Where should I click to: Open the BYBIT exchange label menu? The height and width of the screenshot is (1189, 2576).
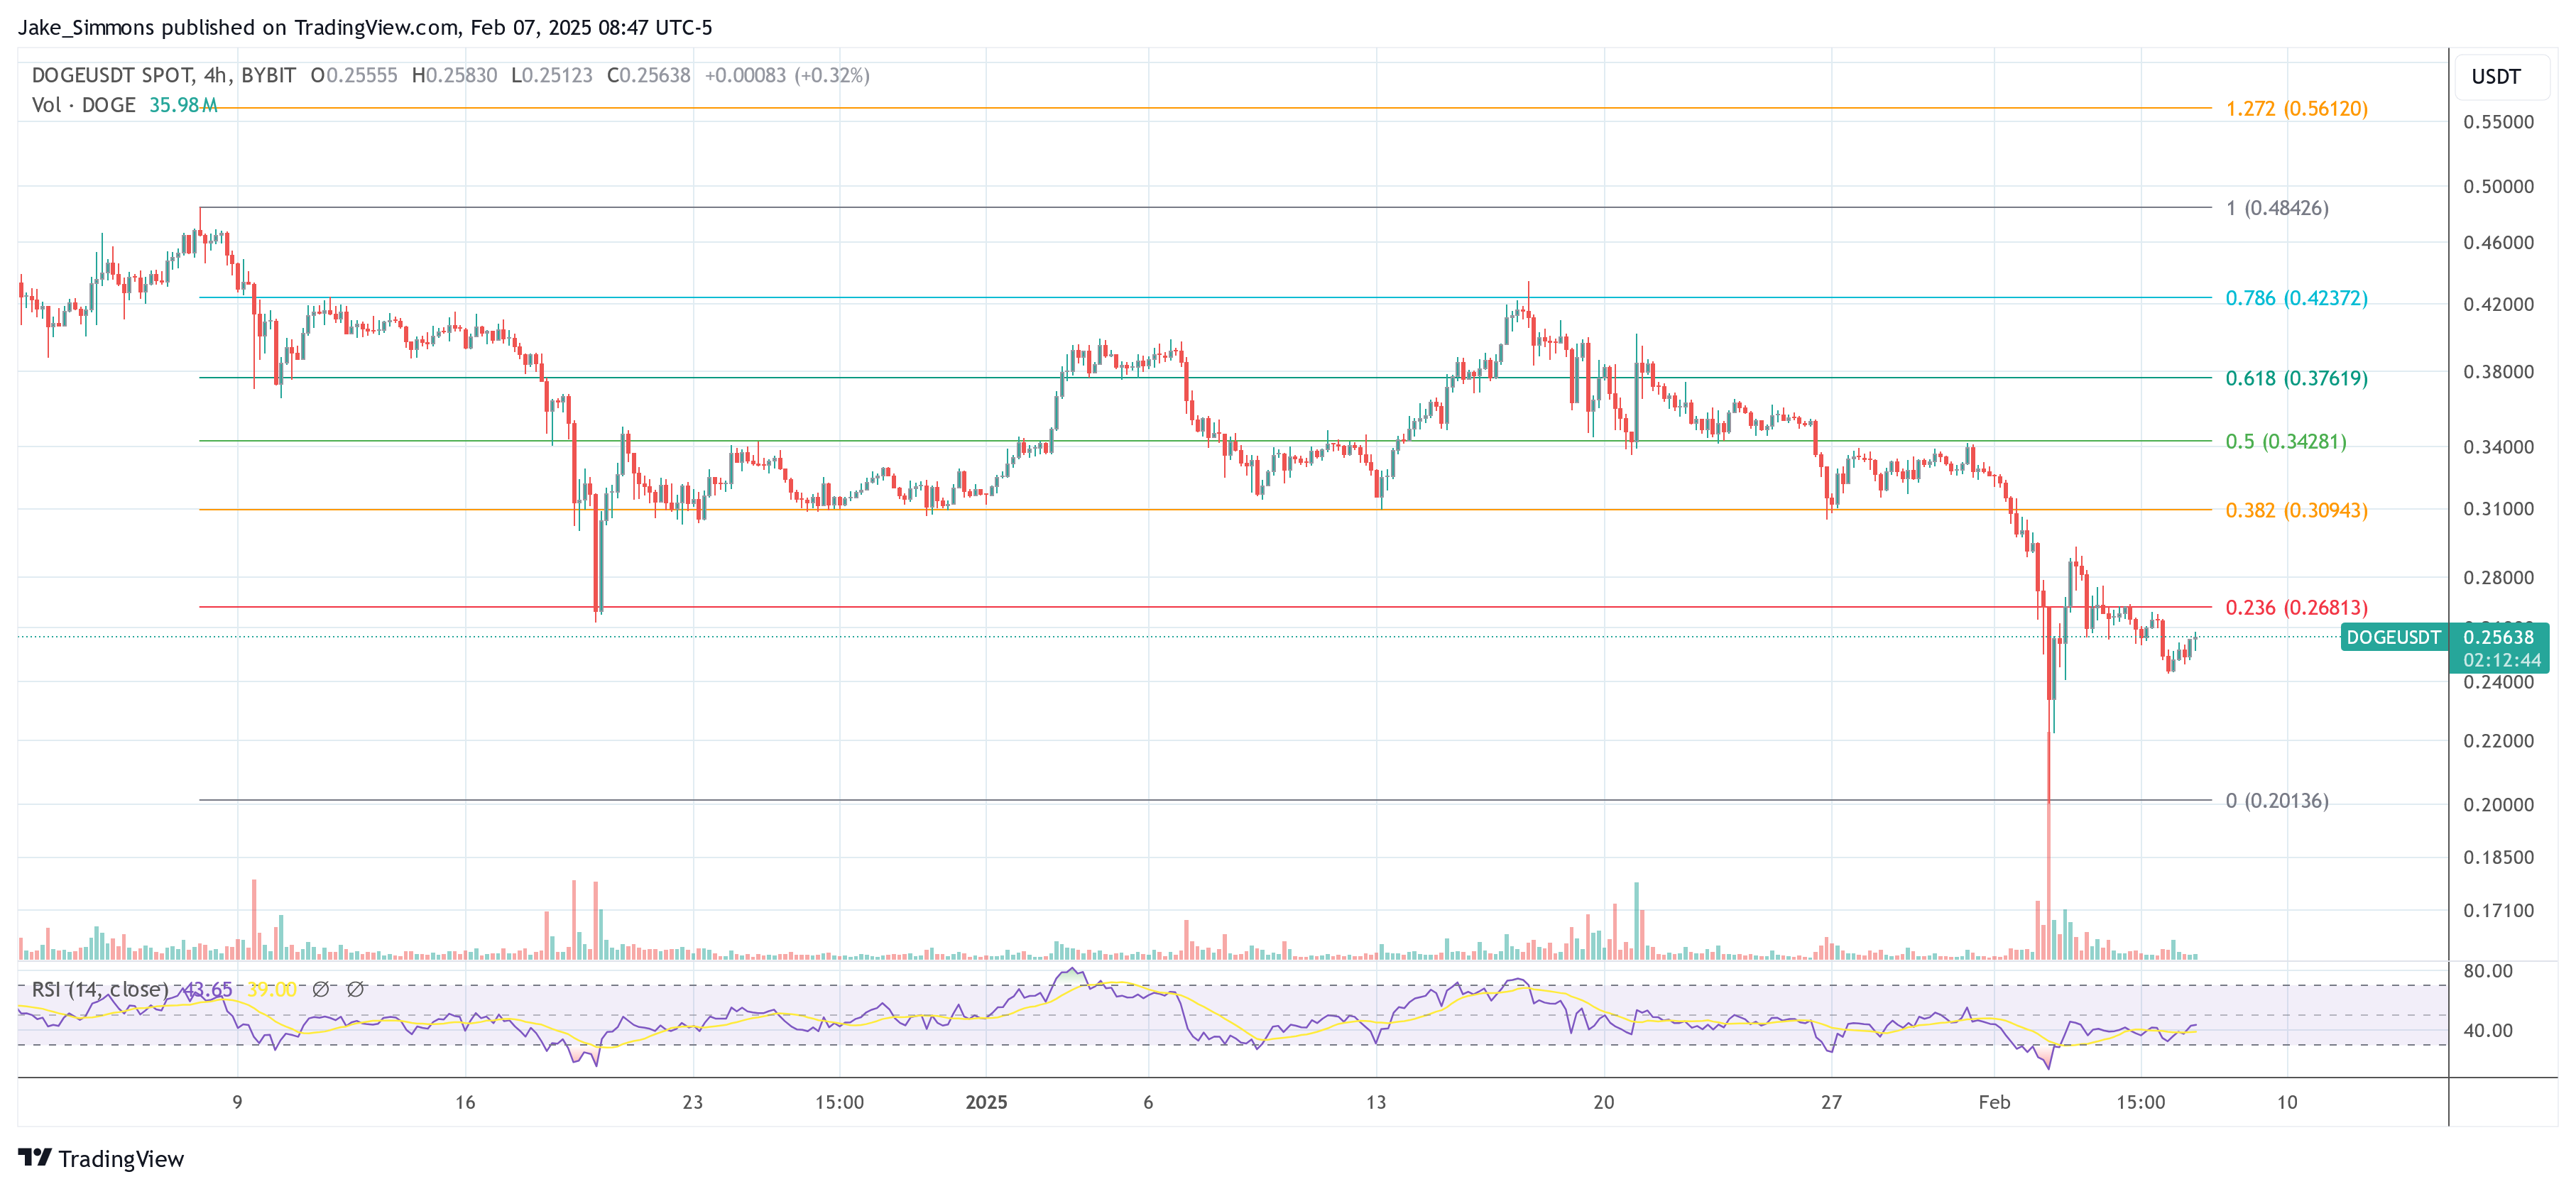point(270,75)
